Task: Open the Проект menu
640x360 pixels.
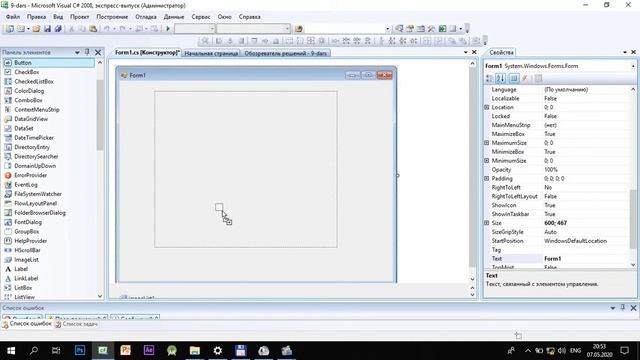Action: 79,17
